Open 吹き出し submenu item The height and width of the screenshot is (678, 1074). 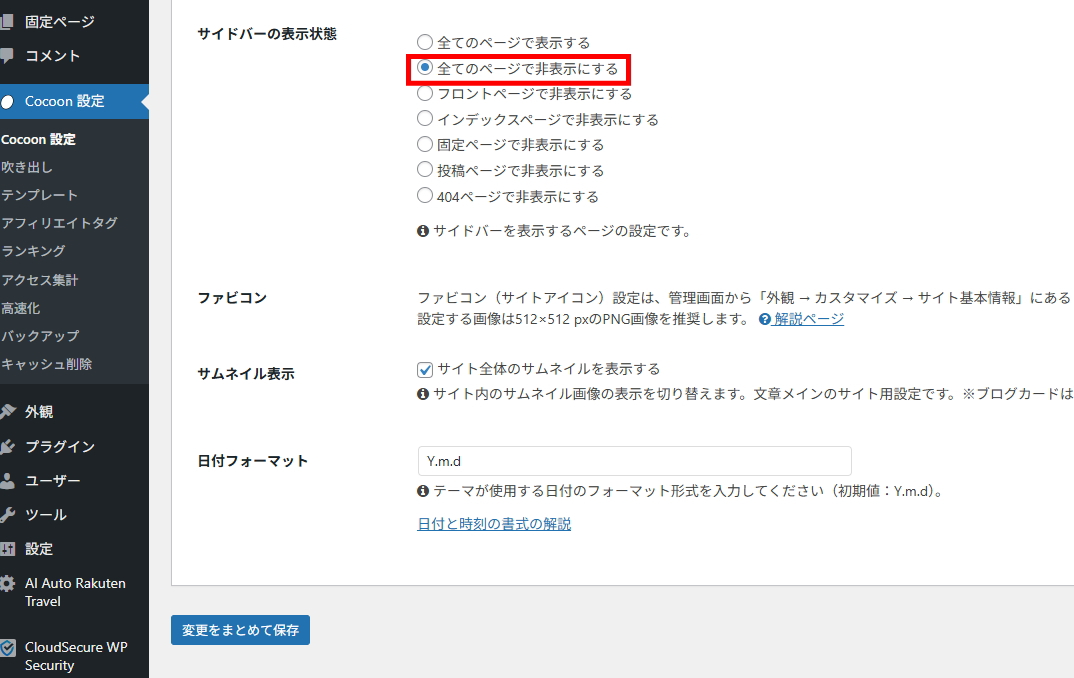coord(27,167)
